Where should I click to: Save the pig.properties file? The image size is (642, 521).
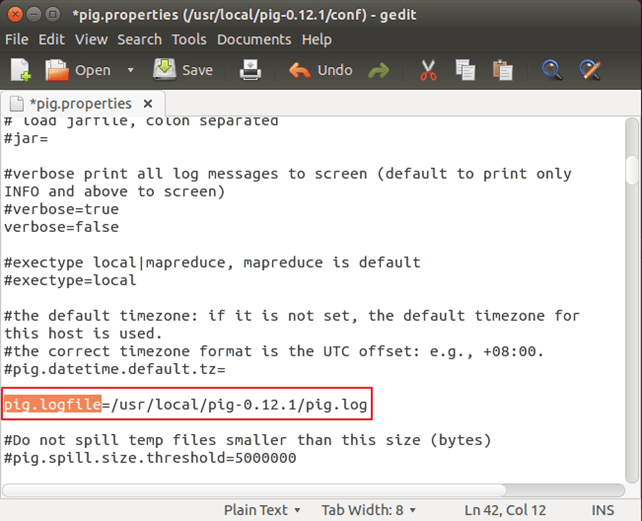(x=183, y=70)
